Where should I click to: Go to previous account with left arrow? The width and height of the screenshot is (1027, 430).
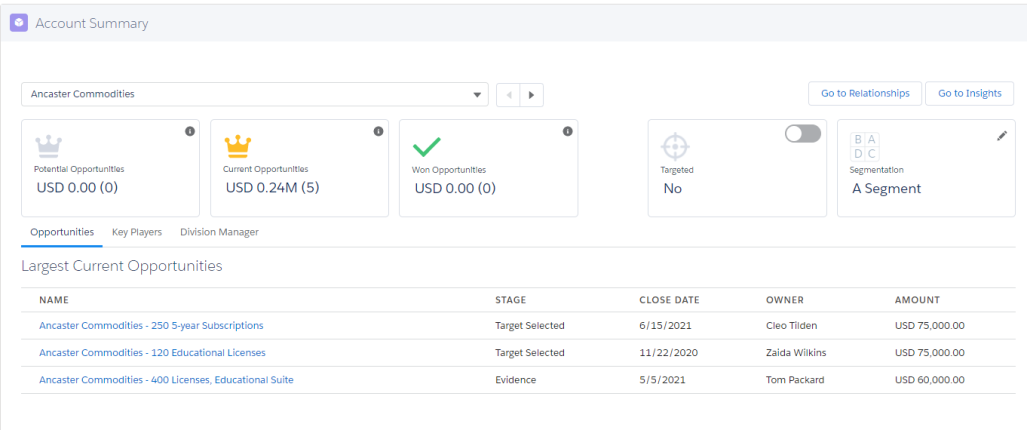pyautogui.click(x=508, y=95)
